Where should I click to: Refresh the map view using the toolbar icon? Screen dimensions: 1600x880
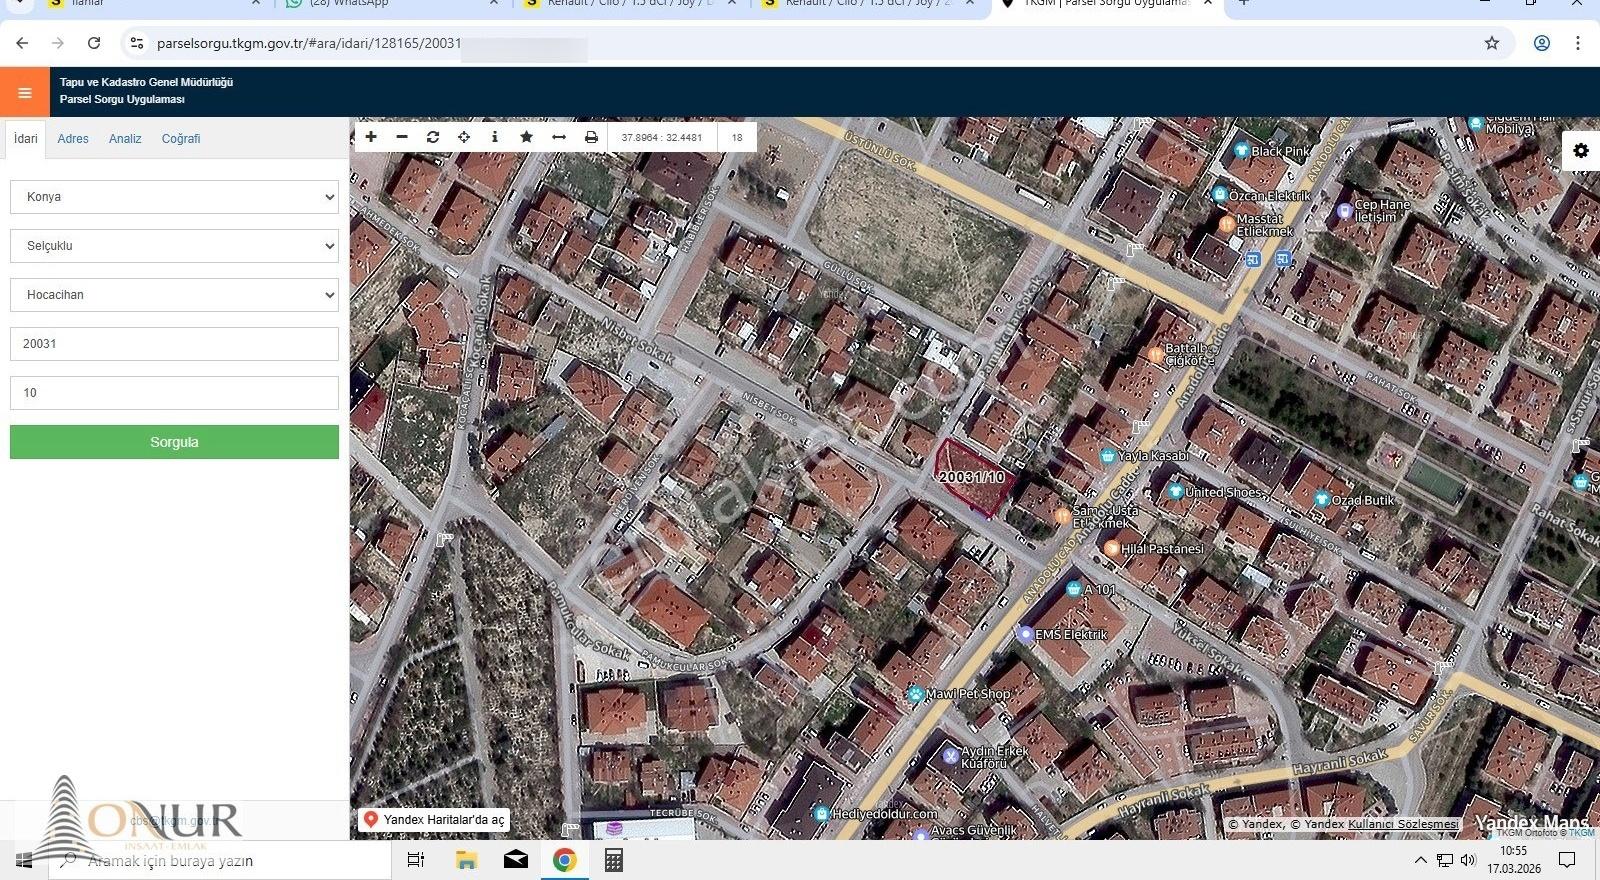[433, 137]
